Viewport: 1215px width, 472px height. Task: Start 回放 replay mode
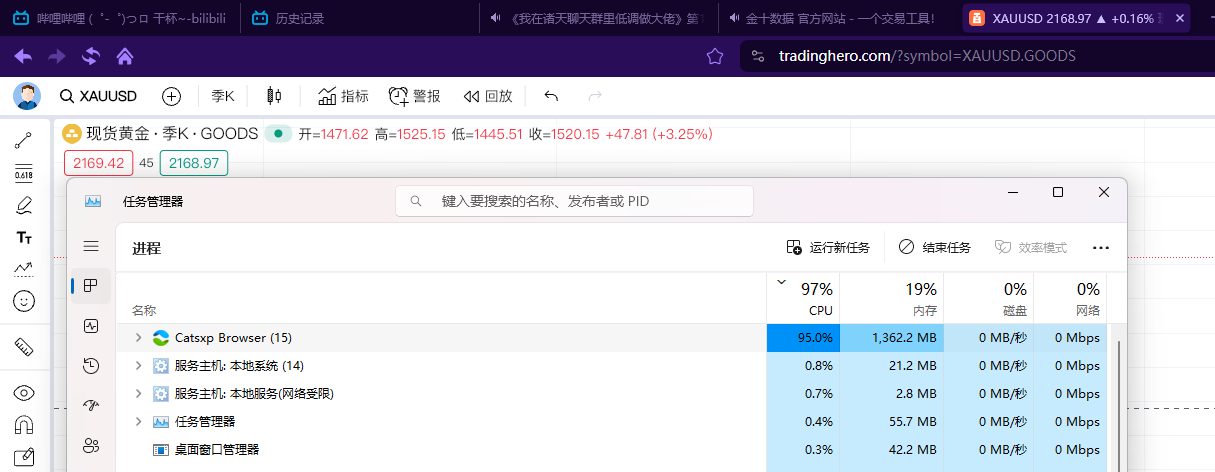[488, 96]
